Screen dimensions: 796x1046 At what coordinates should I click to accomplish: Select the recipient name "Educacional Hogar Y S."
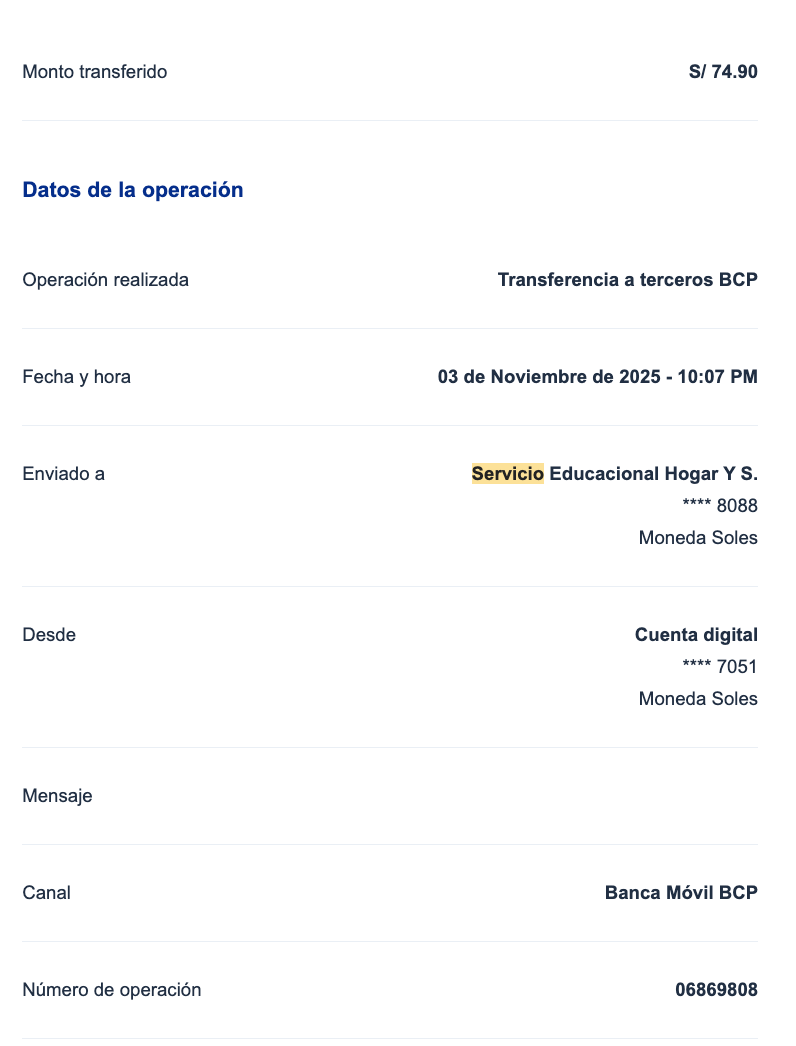coord(653,474)
